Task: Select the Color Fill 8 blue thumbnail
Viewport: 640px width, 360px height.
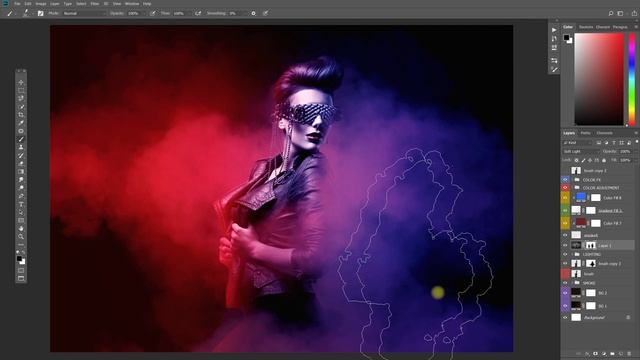Action: 581,198
